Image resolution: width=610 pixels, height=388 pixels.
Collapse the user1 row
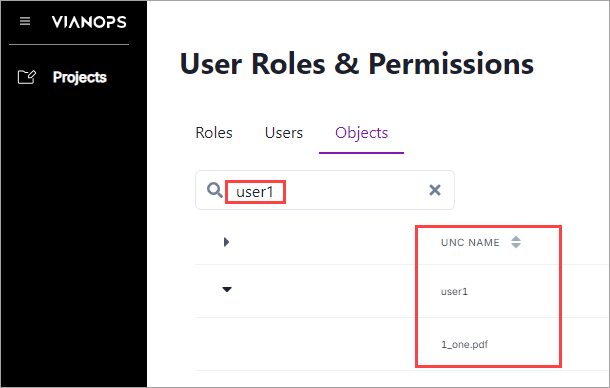(x=227, y=289)
